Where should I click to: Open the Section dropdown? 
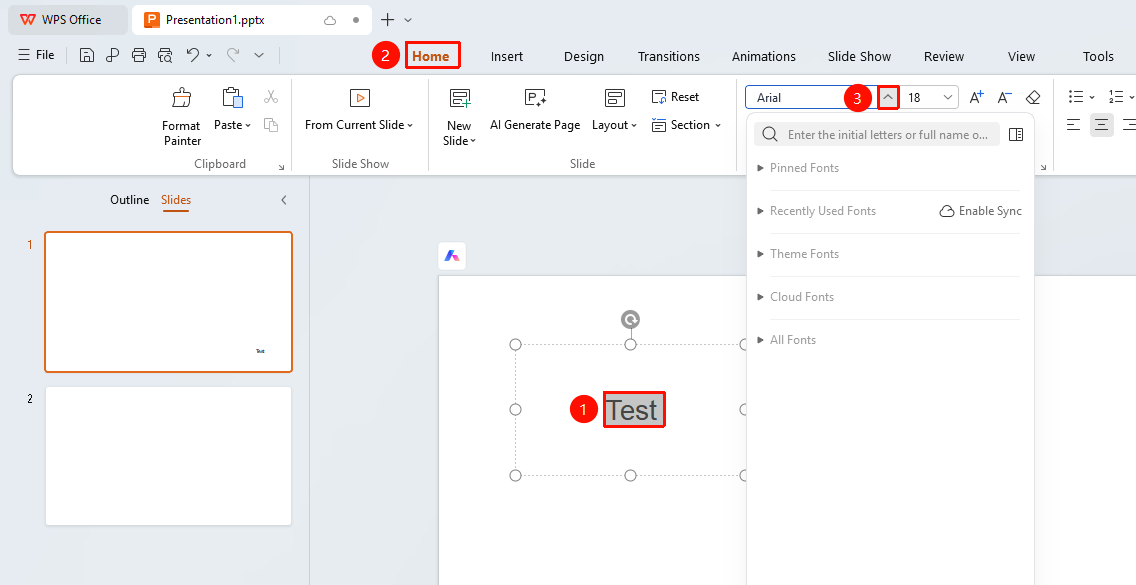click(x=687, y=125)
